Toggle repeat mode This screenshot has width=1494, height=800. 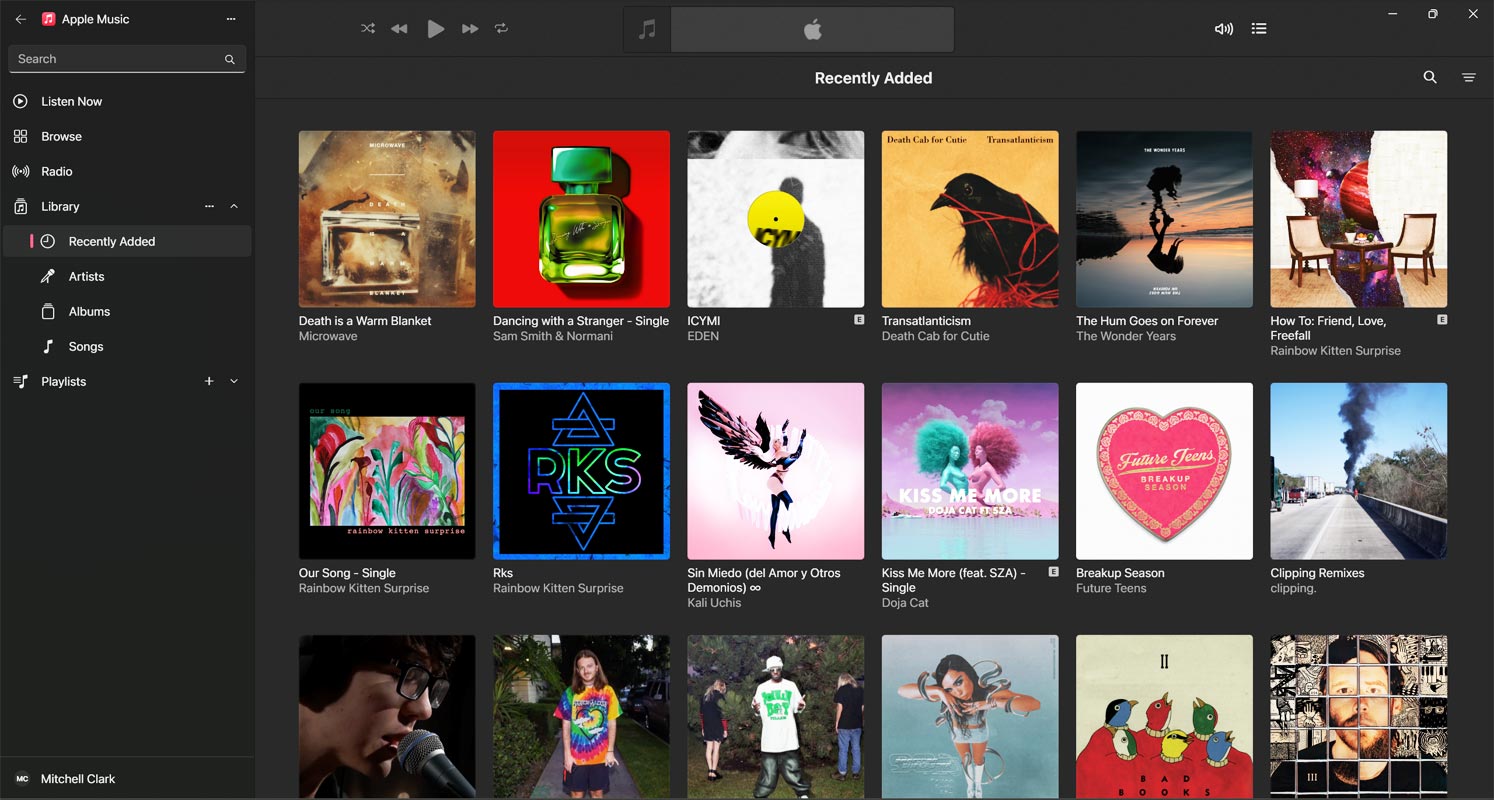[502, 29]
